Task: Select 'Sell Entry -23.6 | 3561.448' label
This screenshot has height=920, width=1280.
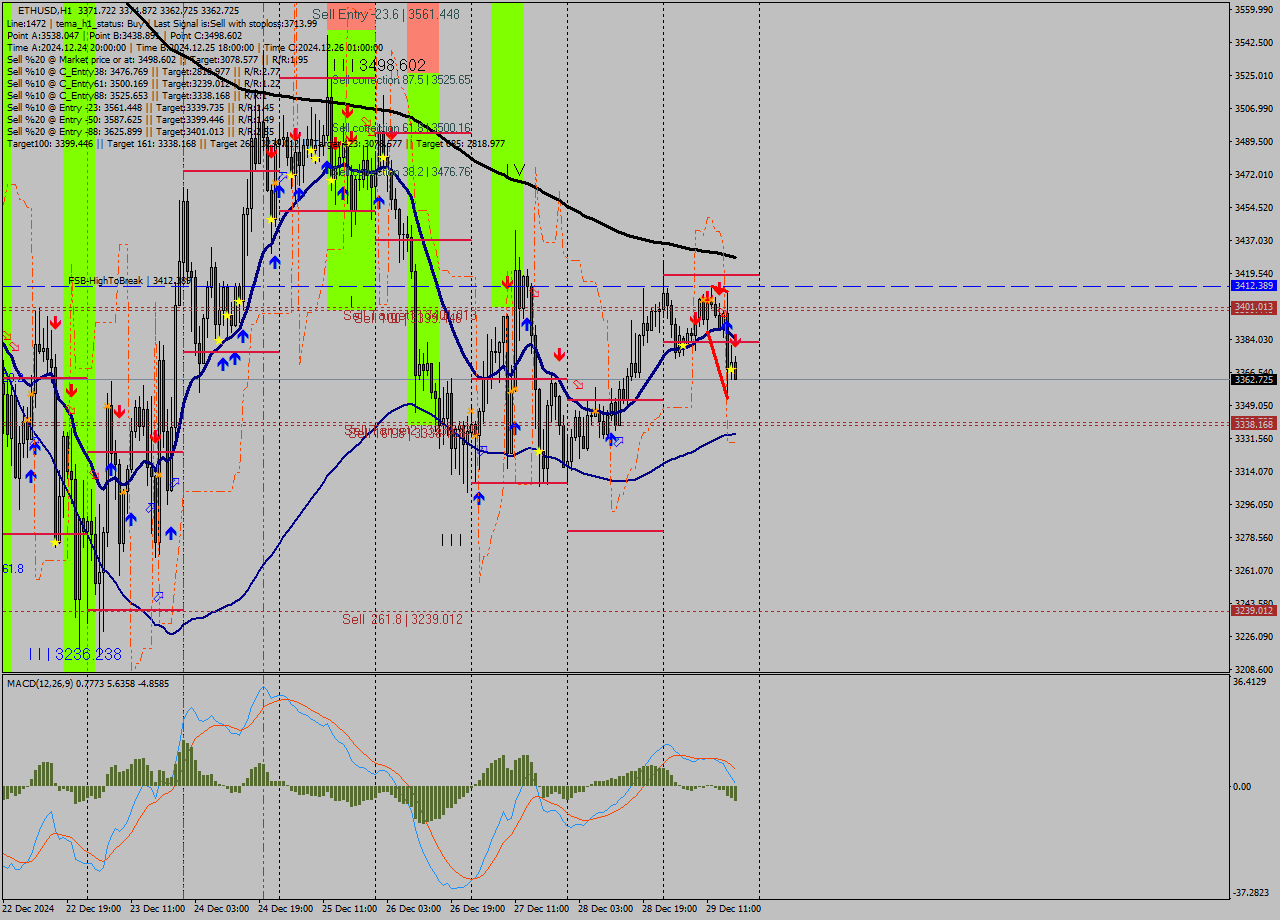Action: (386, 14)
